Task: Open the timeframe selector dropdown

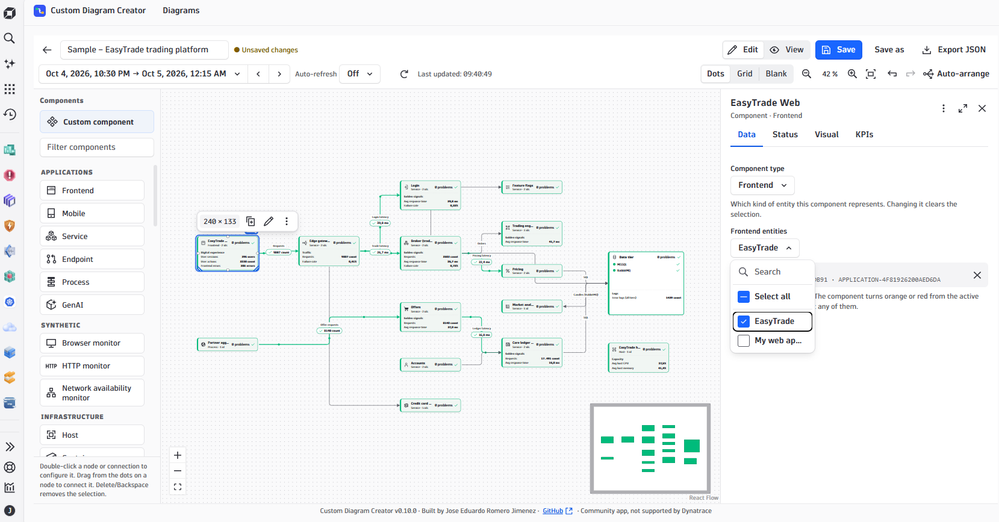Action: pyautogui.click(x=143, y=74)
